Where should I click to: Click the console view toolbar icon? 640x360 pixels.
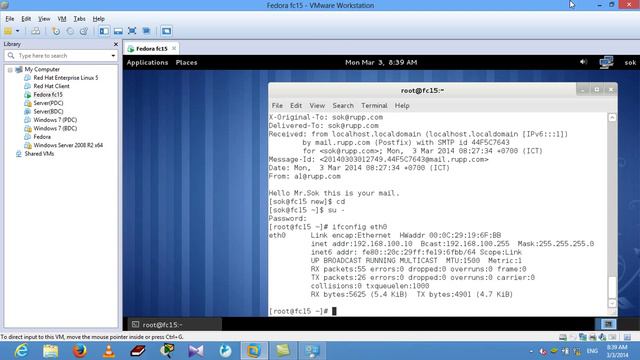click(166, 31)
